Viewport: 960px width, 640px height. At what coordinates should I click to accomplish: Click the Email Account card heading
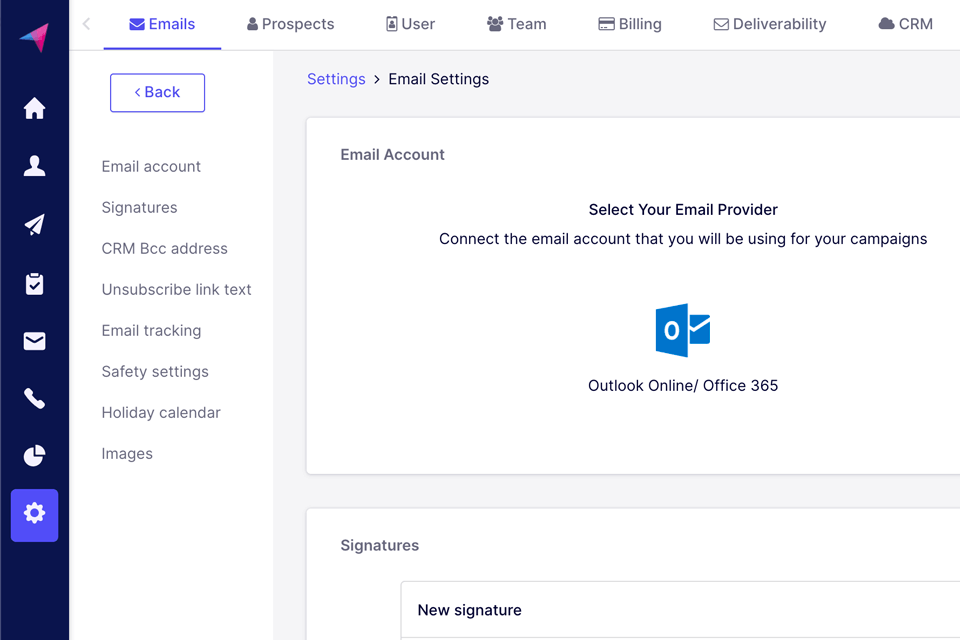pyautogui.click(x=392, y=154)
